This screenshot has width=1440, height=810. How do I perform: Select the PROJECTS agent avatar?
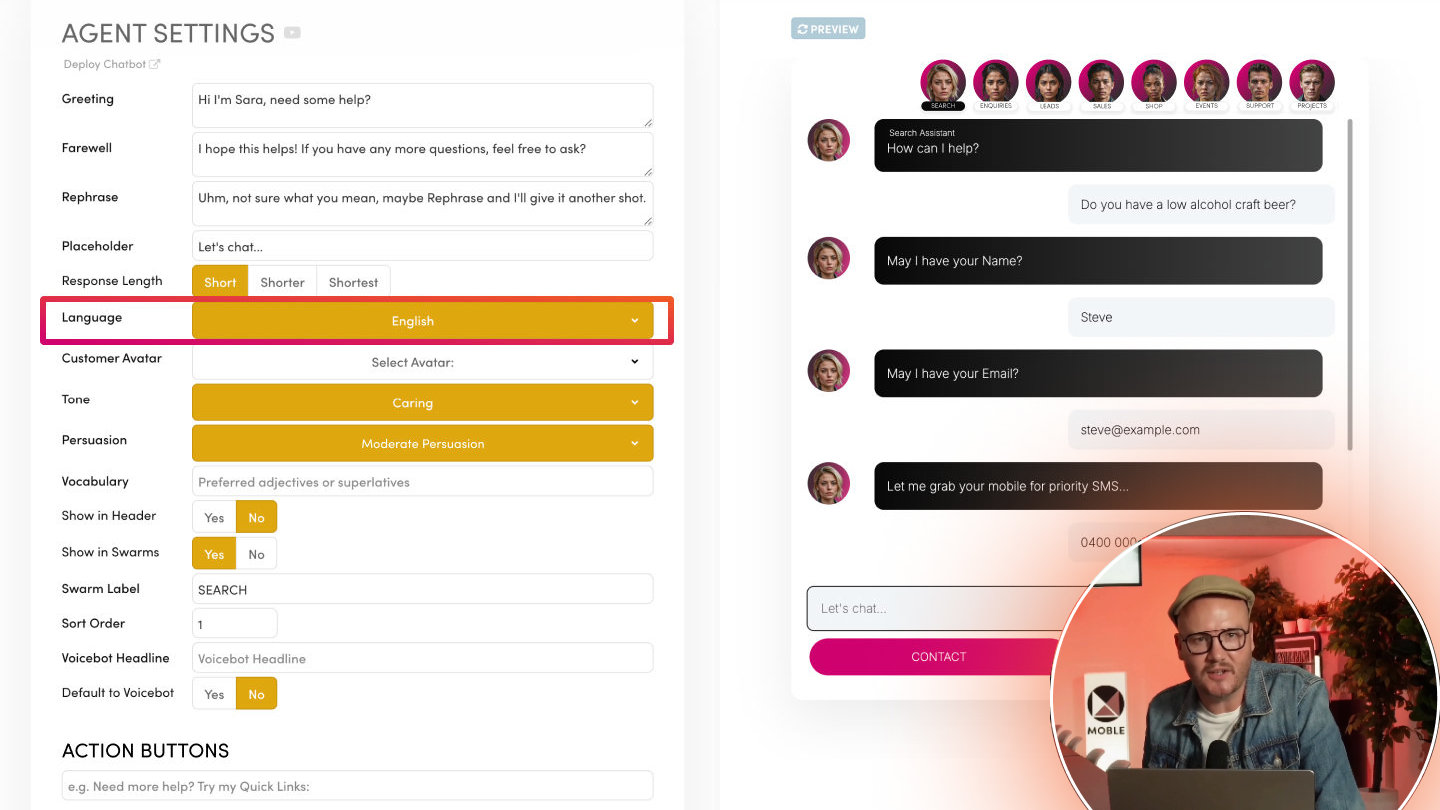click(x=1312, y=83)
